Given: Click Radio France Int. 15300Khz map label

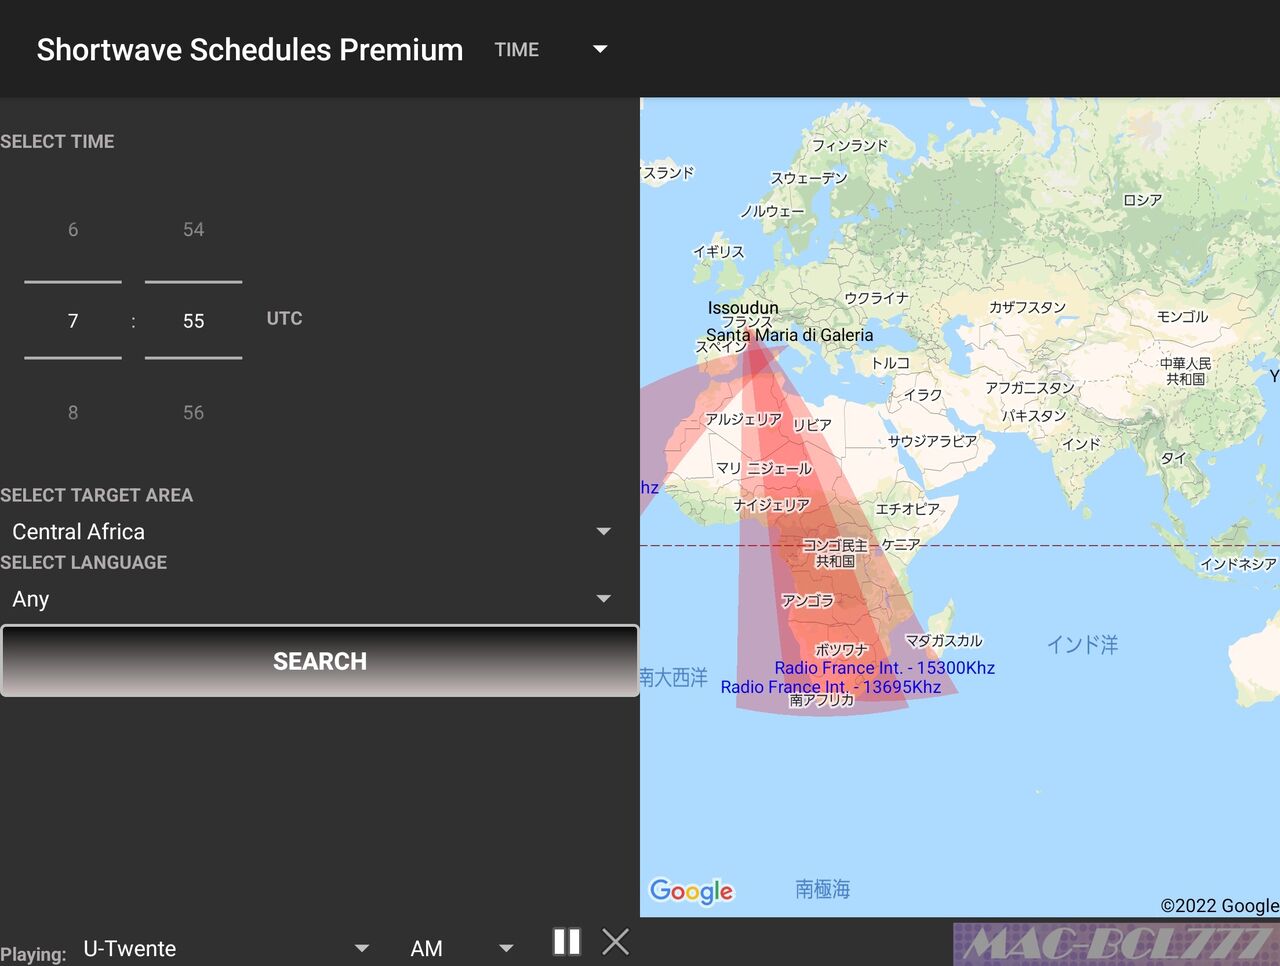Looking at the screenshot, I should [x=885, y=668].
